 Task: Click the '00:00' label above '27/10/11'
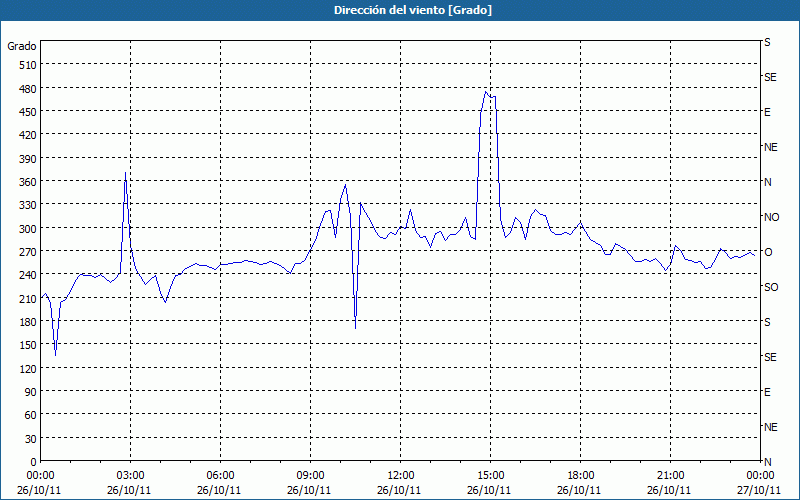tap(760, 476)
